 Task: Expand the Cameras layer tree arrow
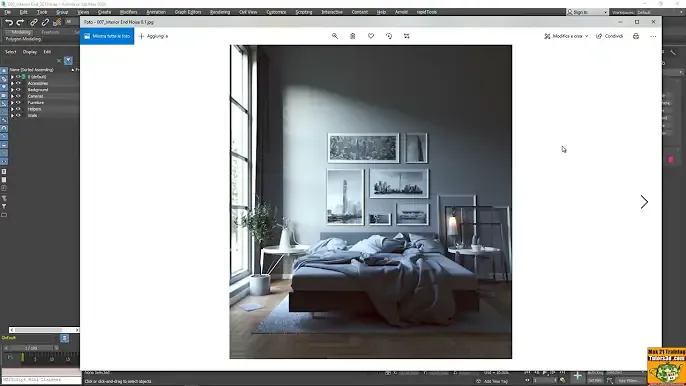[12, 96]
